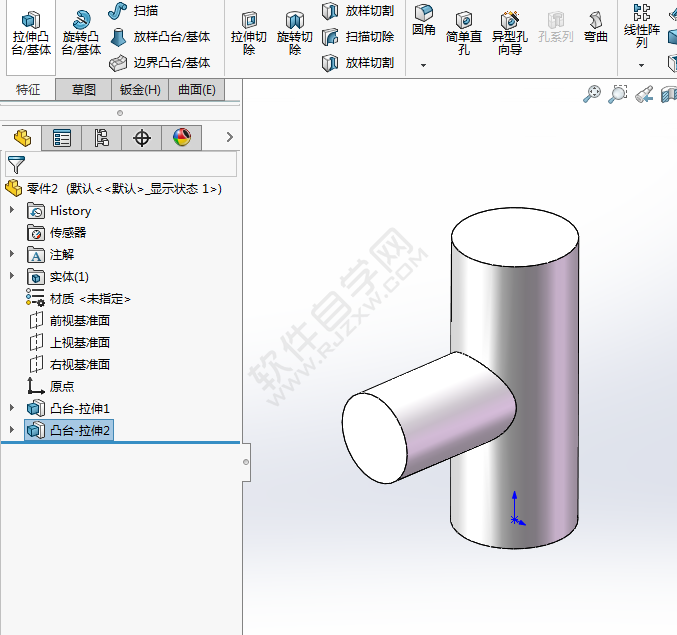
Task: Open the DimXpertManager crosshair tab
Action: pos(142,138)
